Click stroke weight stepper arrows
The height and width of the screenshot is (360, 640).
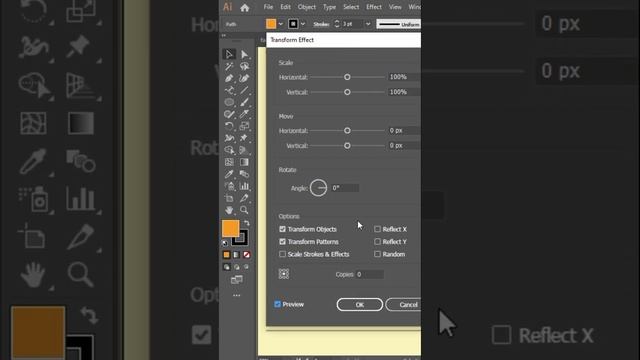(337, 24)
